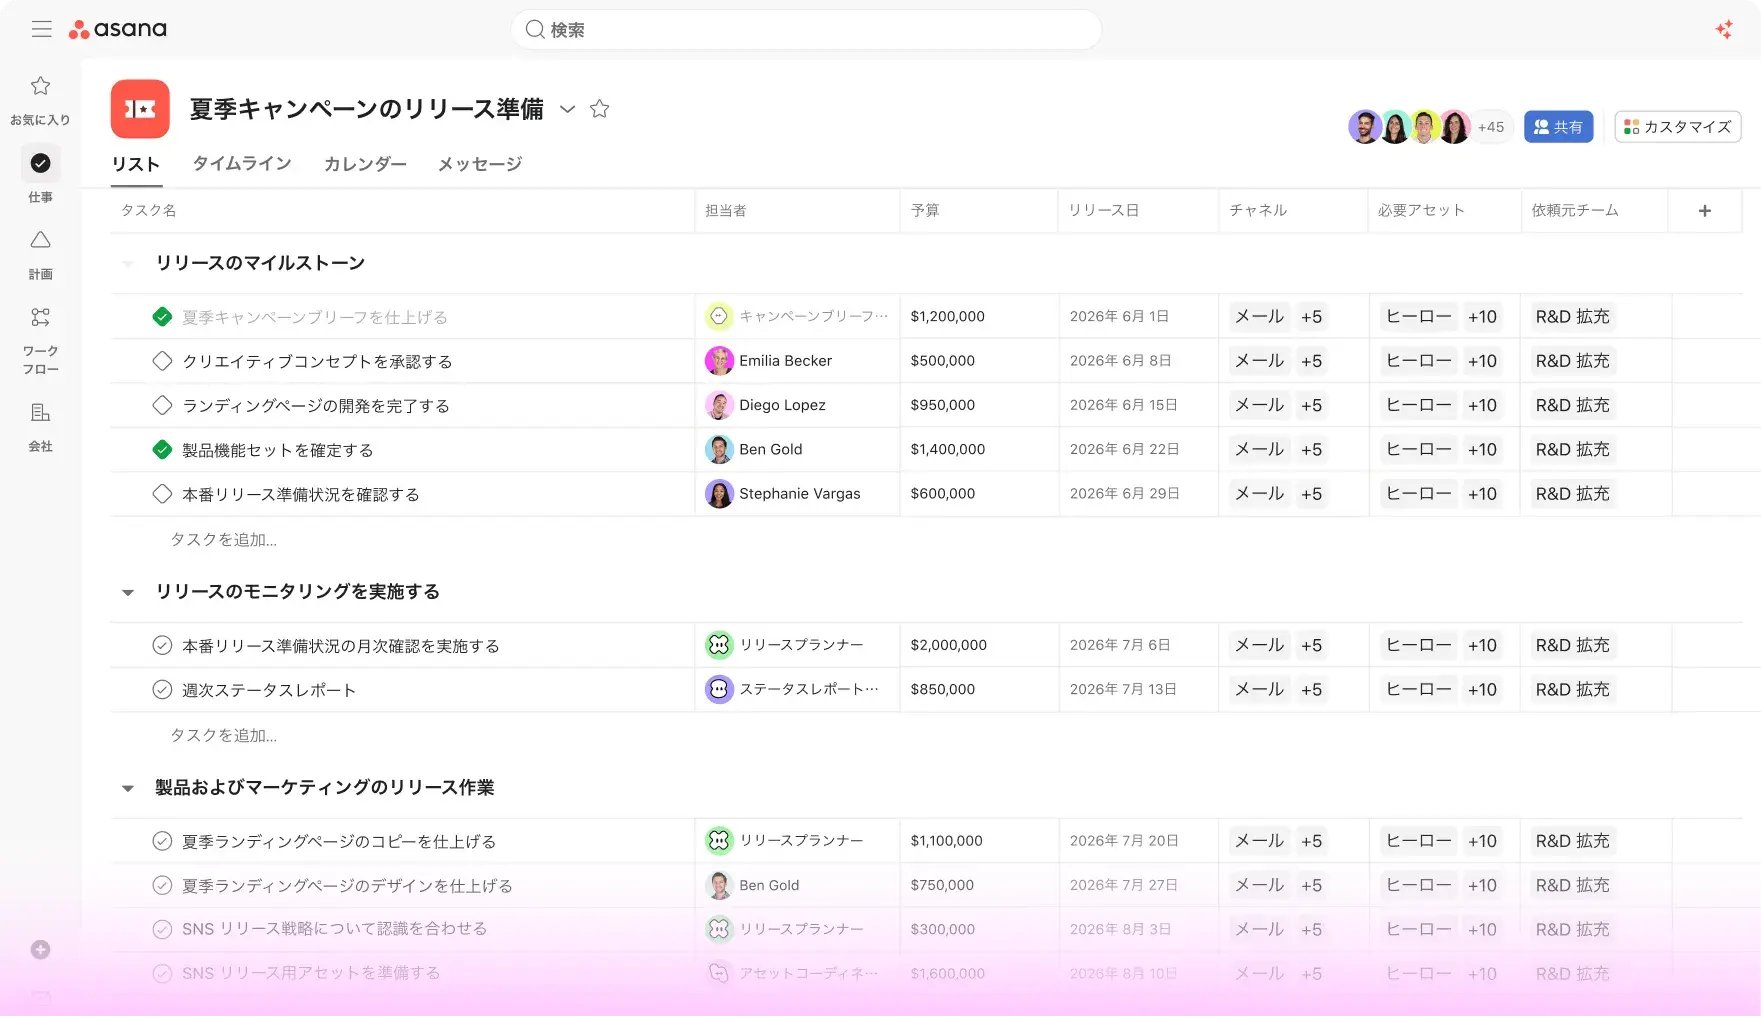
Task: Collapse リリースのマイルストーン section
Action: tap(128, 264)
